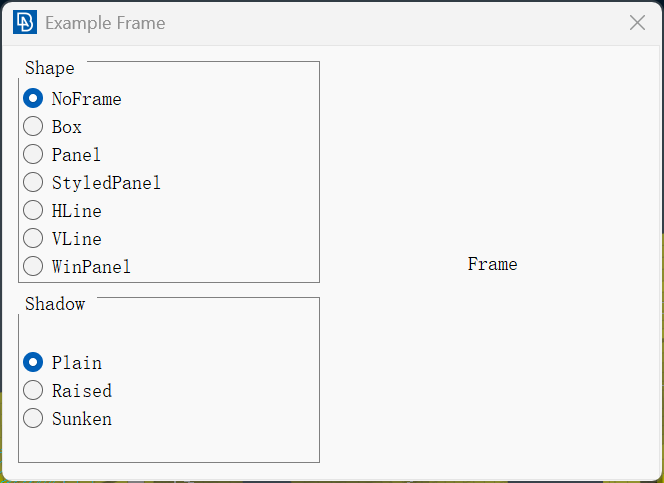Image resolution: width=664 pixels, height=483 pixels.
Task: Choose the Box shape radio button
Action: pos(53,127)
